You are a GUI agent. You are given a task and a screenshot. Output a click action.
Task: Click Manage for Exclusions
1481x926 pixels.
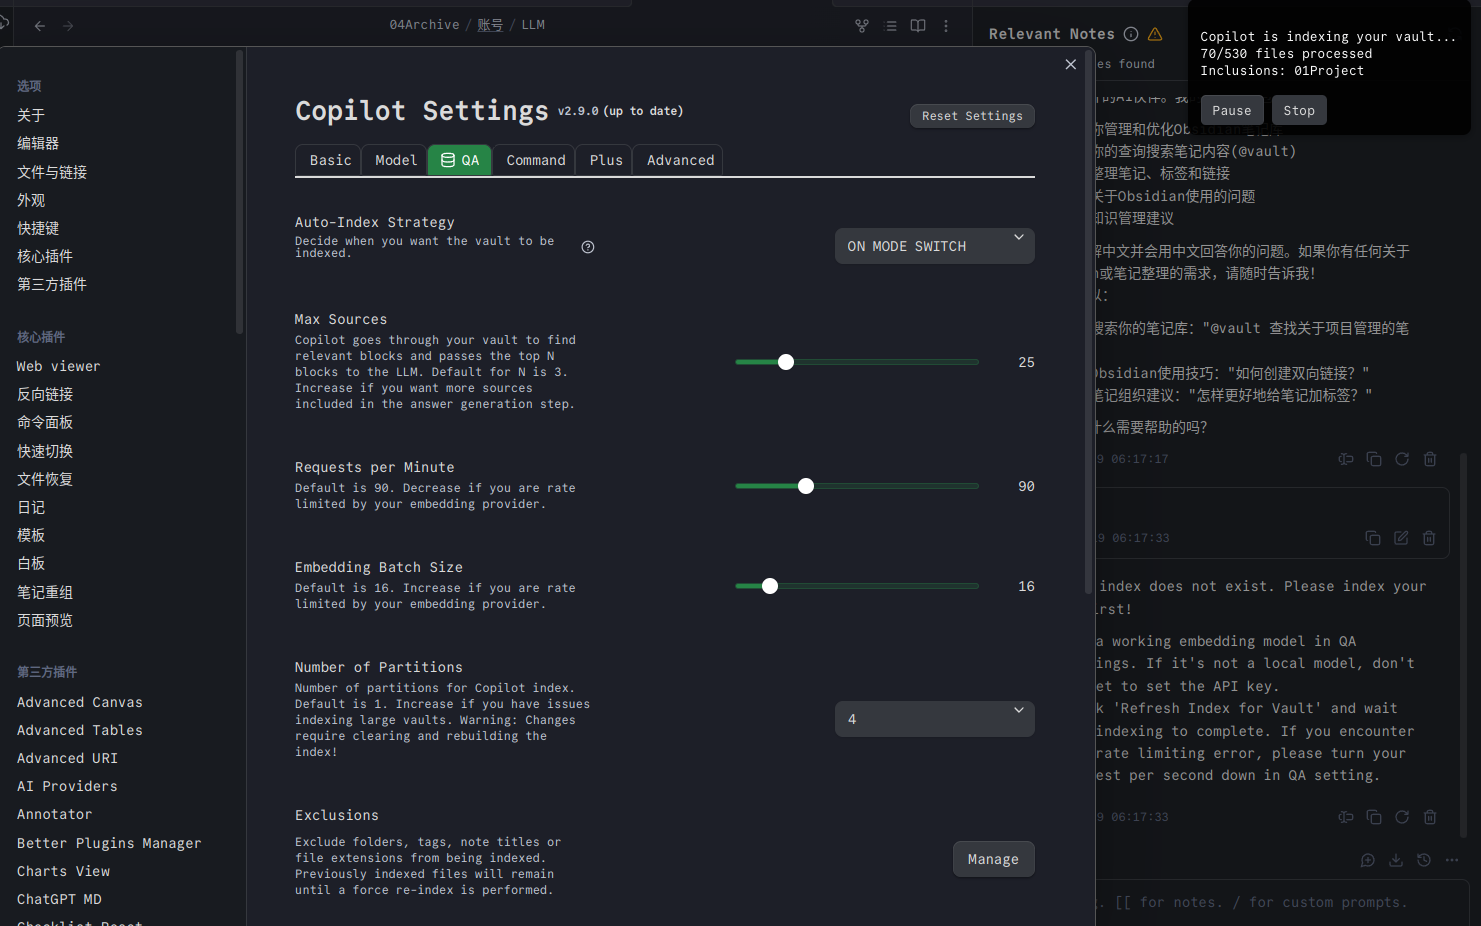[992, 859]
